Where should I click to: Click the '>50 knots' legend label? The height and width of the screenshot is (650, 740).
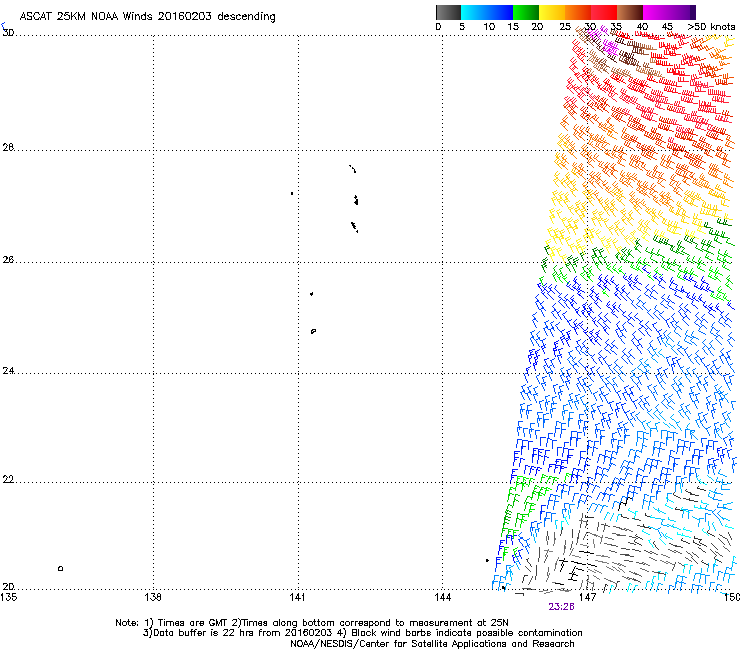pos(711,27)
